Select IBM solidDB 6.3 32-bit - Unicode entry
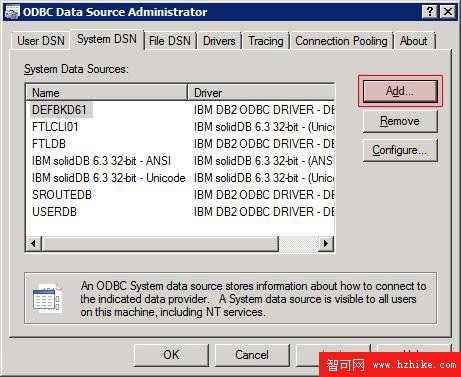The width and height of the screenshot is (461, 377). pyautogui.click(x=109, y=178)
